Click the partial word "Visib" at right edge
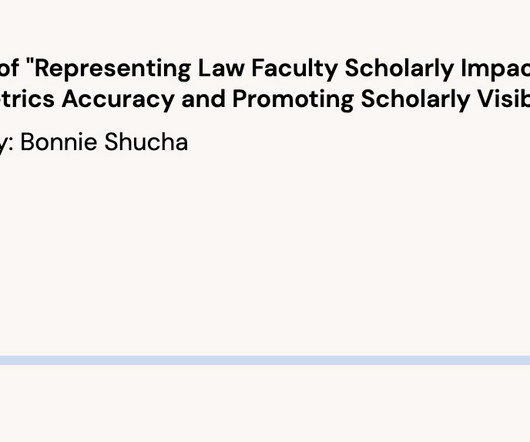This screenshot has width=530, height=442. (503, 98)
